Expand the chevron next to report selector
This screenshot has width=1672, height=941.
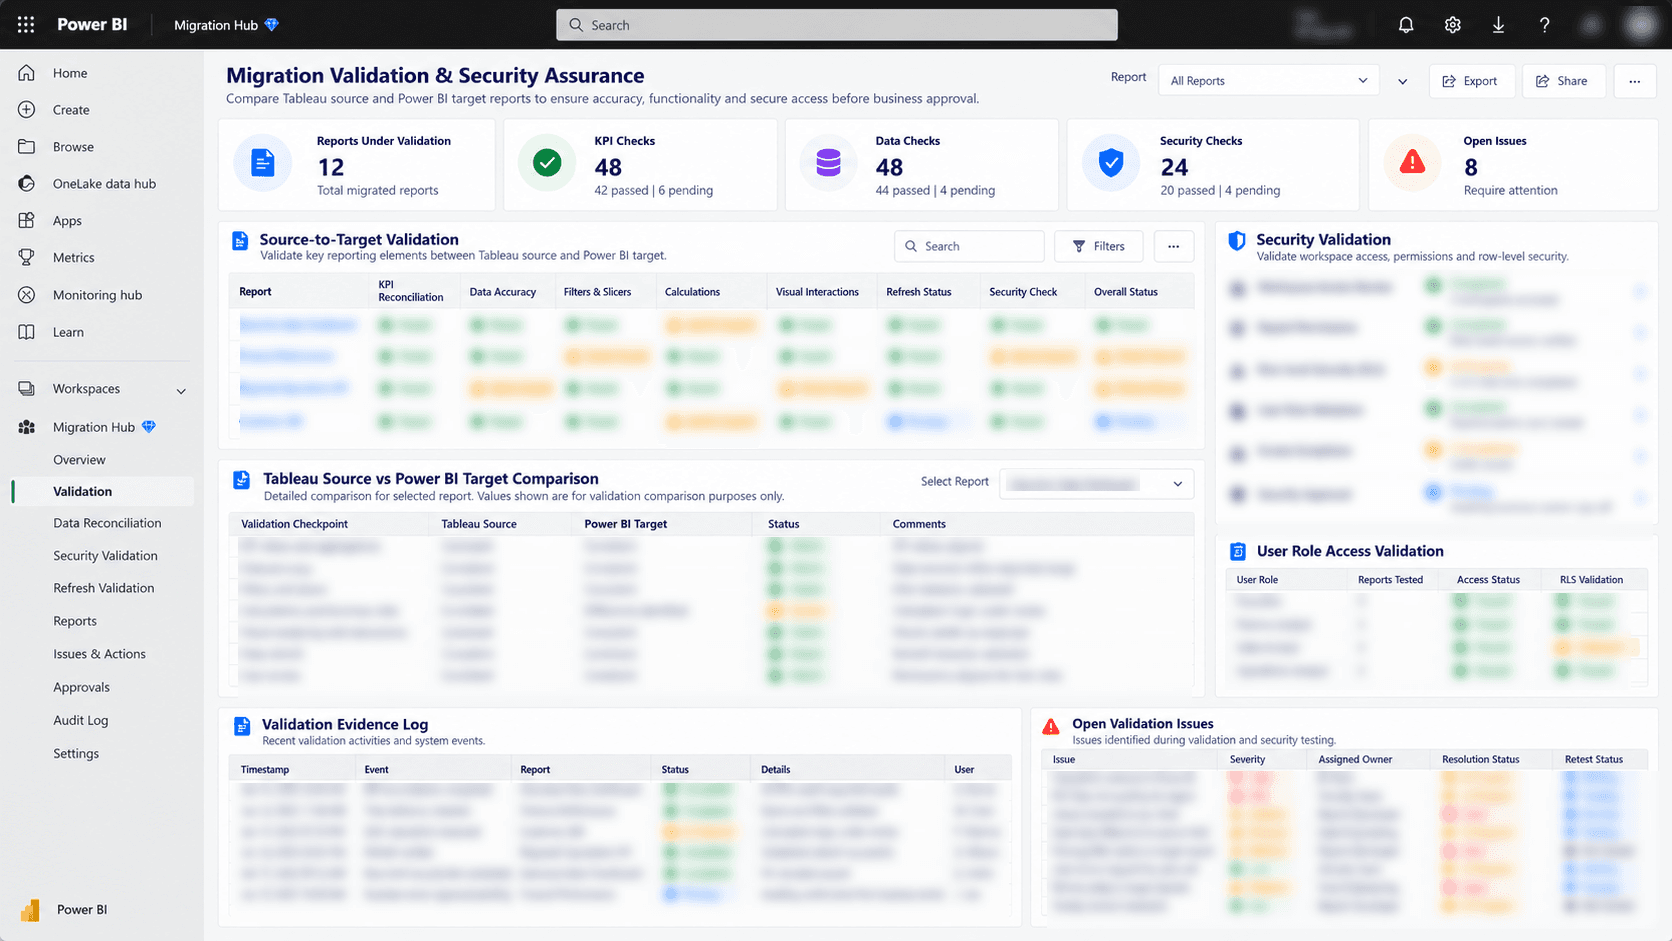(1403, 81)
